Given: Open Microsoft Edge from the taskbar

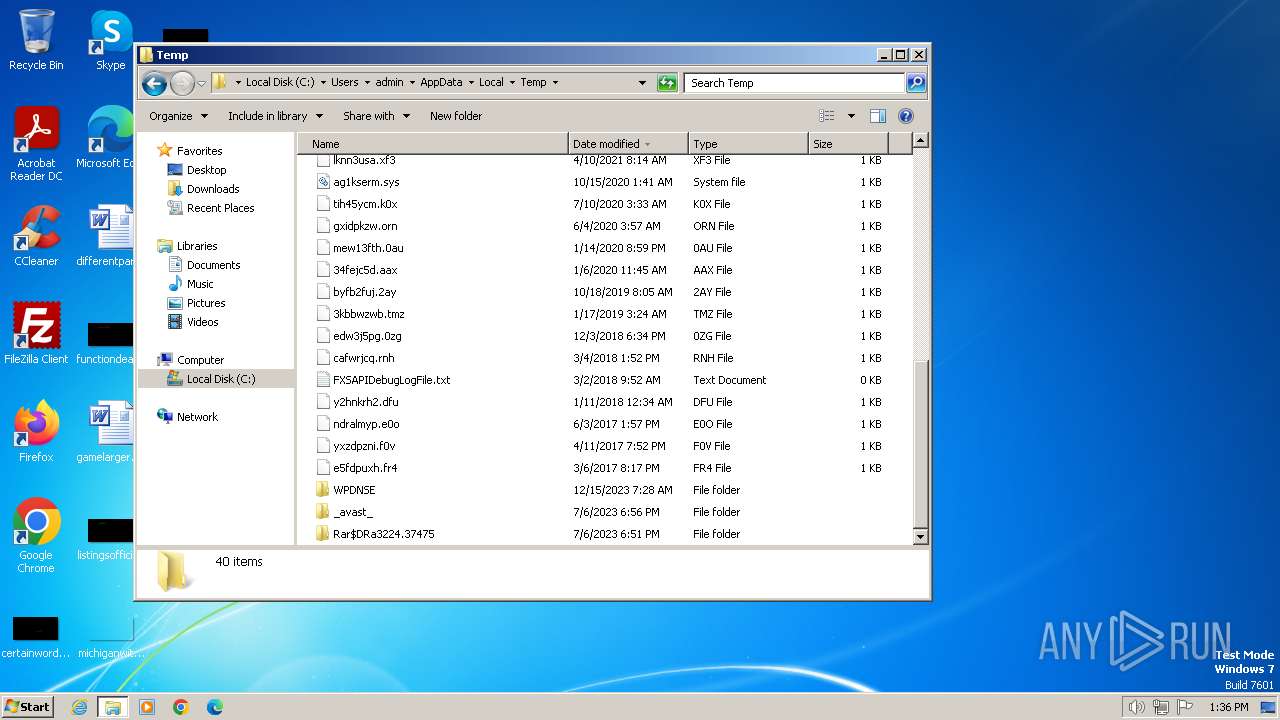Looking at the screenshot, I should [215, 707].
